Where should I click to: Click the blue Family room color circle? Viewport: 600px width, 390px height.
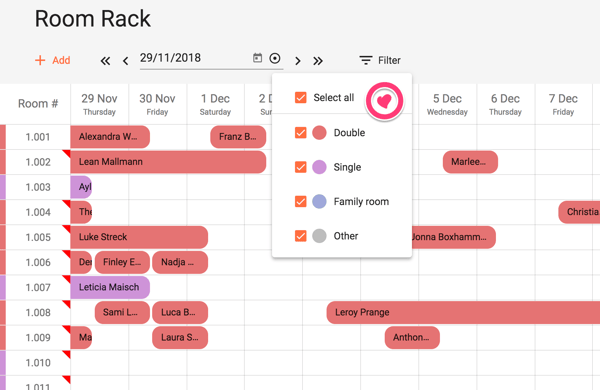[319, 201]
